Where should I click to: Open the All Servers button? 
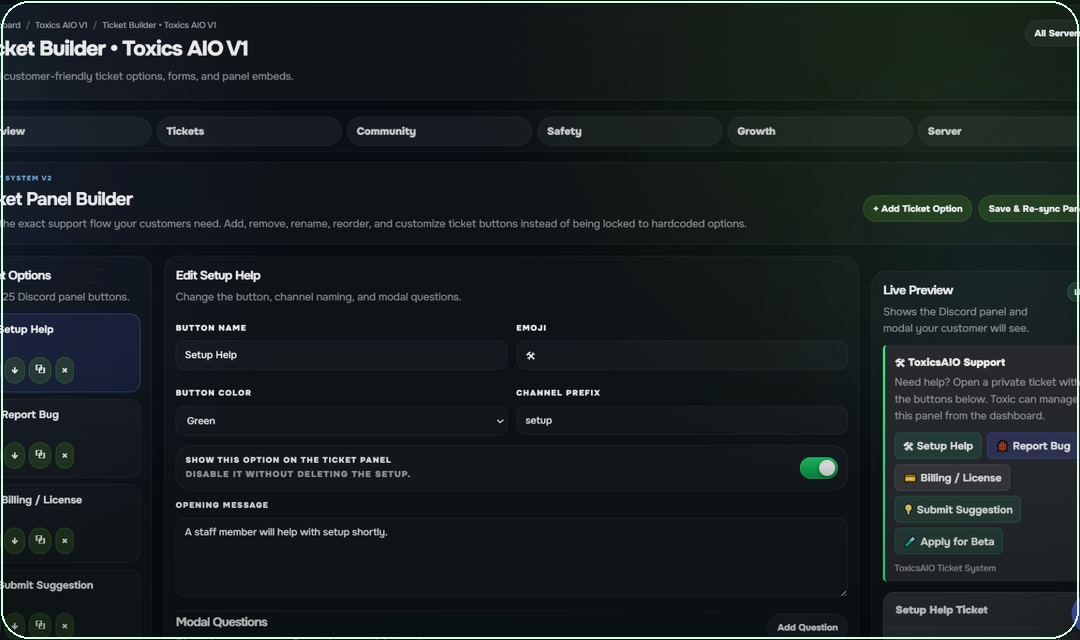pyautogui.click(x=1052, y=33)
